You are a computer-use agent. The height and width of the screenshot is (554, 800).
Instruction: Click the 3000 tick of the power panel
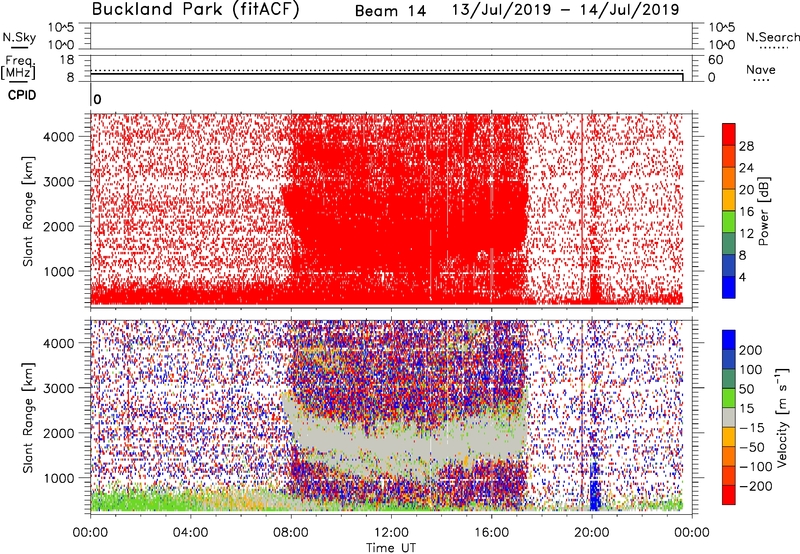point(58,182)
